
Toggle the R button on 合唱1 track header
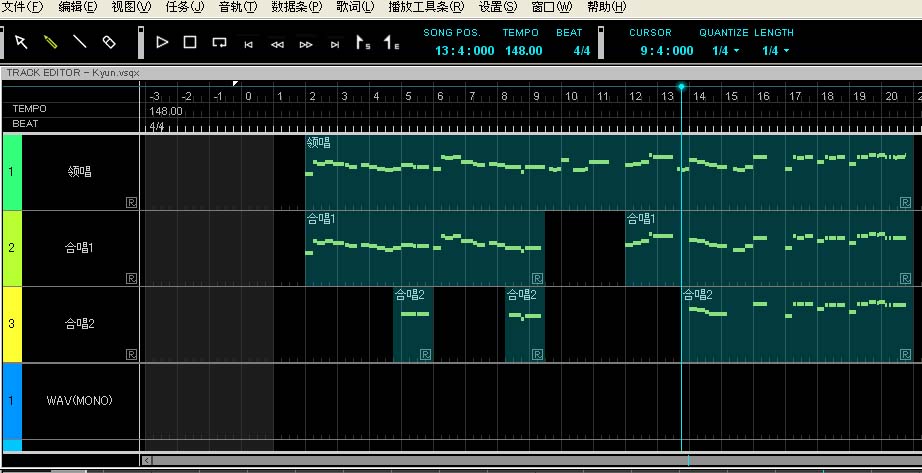point(132,278)
